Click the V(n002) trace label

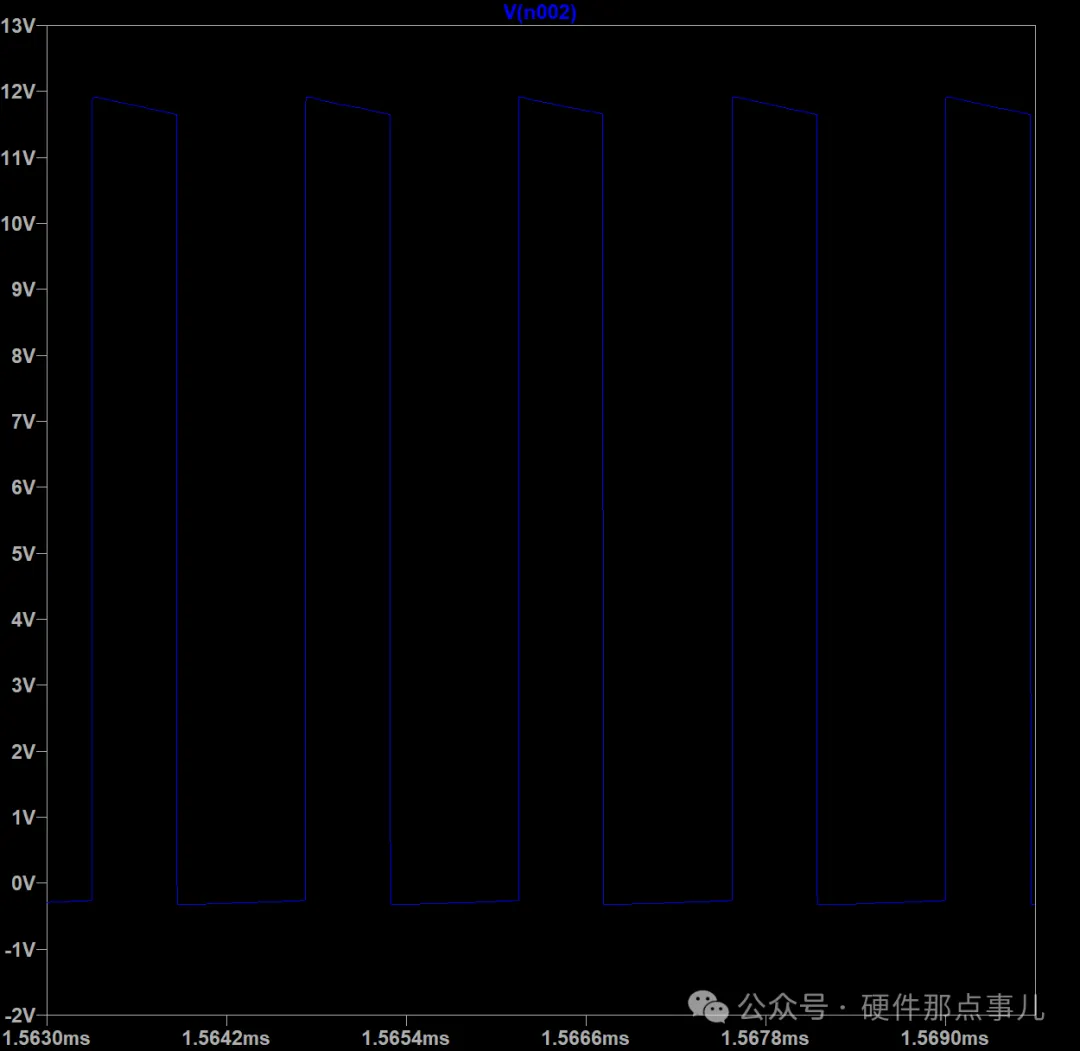point(540,13)
